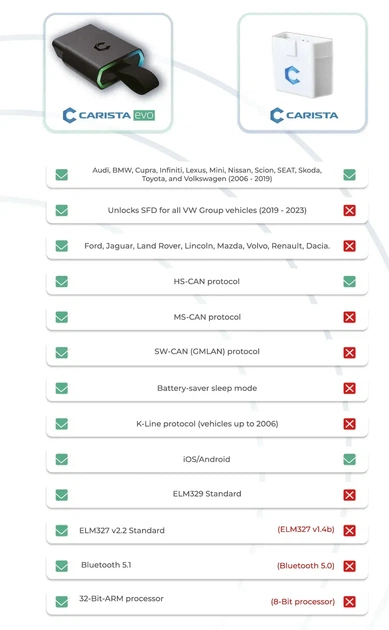This screenshot has height=630, width=389.
Task: Click the Carista EVO black adapter image
Action: (x=106, y=59)
